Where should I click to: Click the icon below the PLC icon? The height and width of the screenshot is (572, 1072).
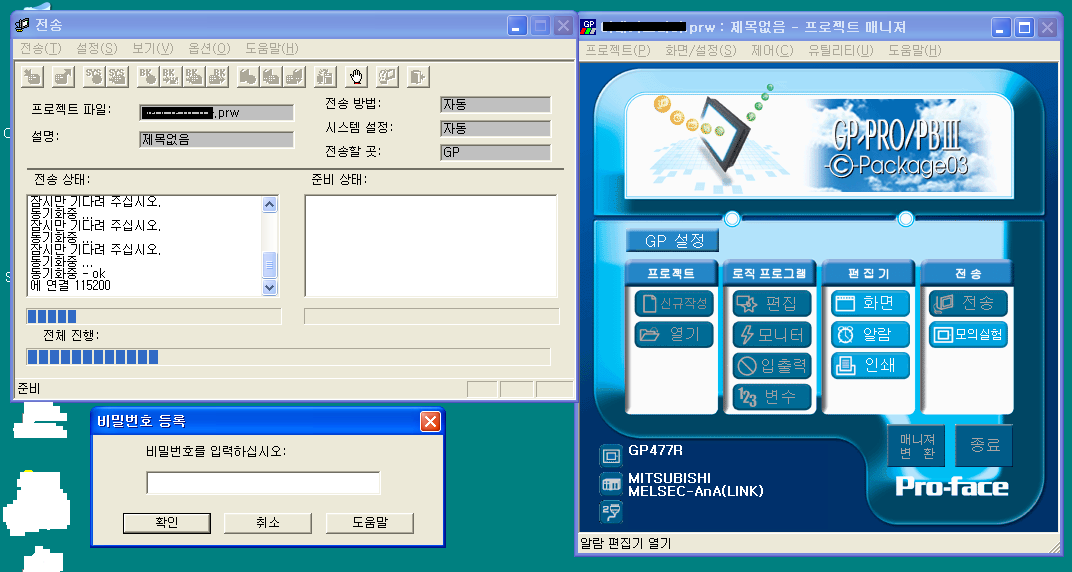click(x=611, y=512)
